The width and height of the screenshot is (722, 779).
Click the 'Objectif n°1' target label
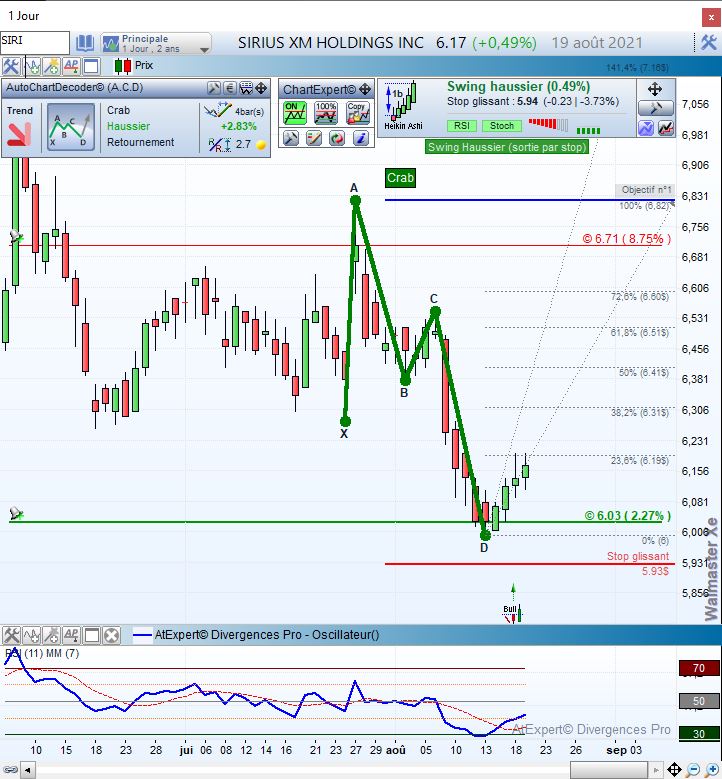pyautogui.click(x=646, y=190)
